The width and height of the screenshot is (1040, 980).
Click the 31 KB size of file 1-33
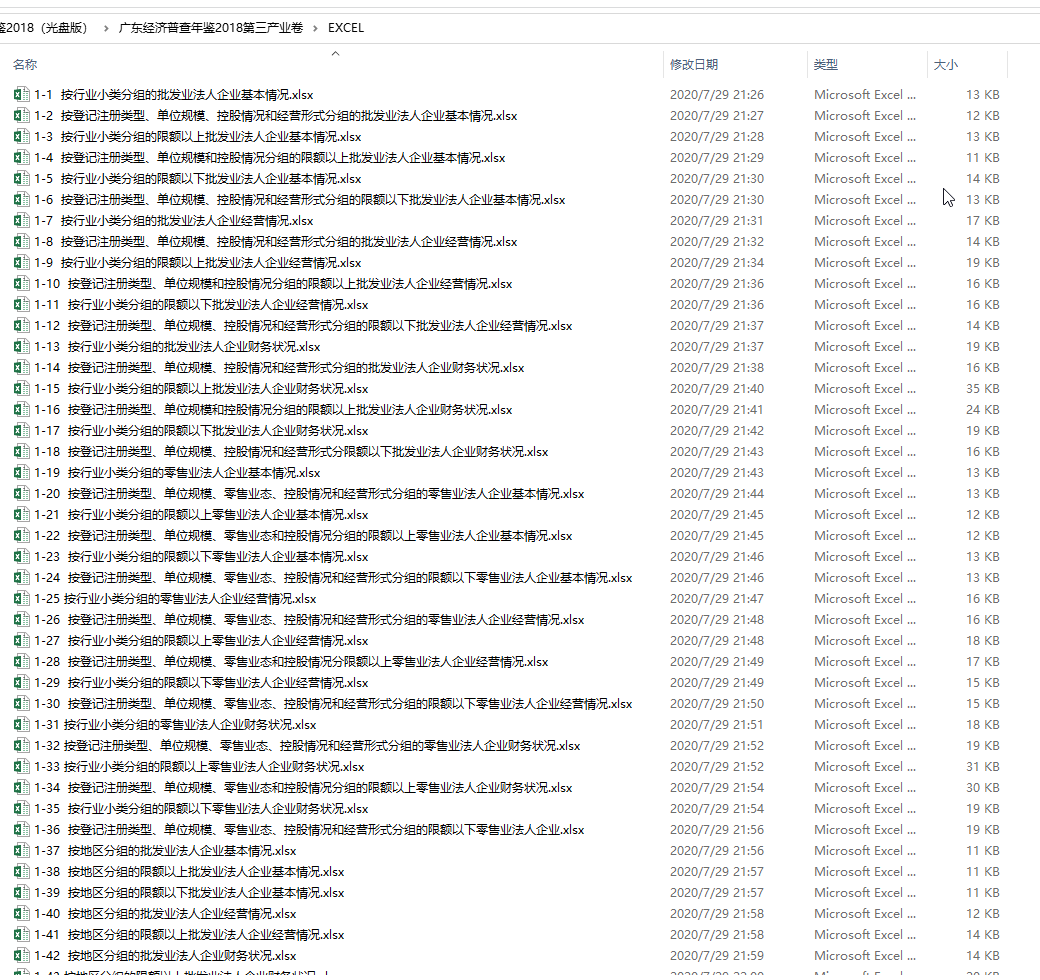tap(982, 766)
